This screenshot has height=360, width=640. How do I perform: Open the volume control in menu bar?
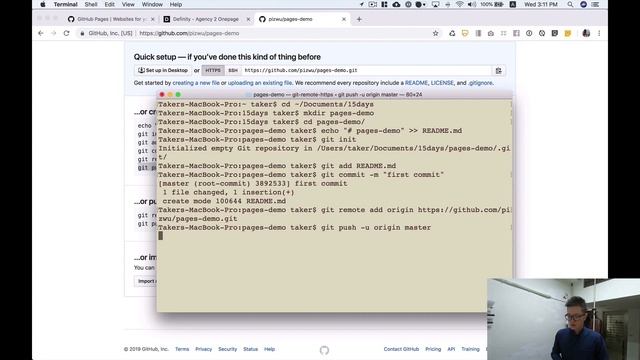tap(472, 4)
